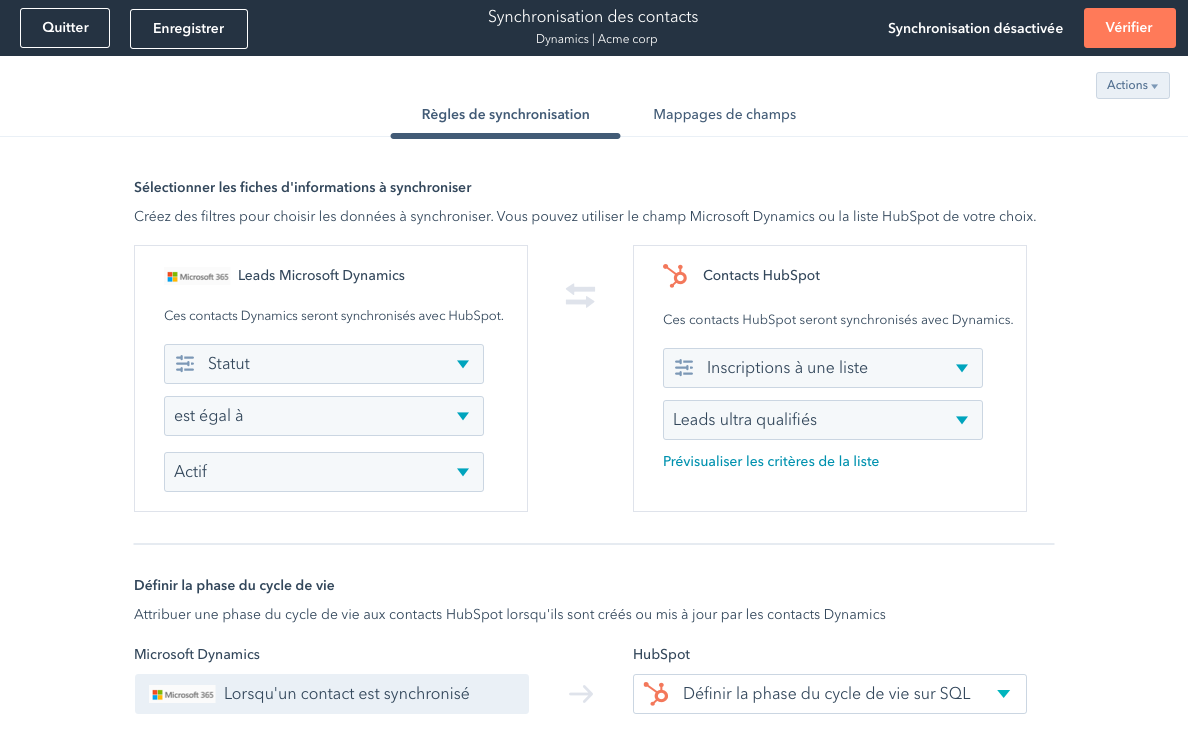Expand the Statut dropdown
The image size is (1188, 736).
(x=462, y=364)
